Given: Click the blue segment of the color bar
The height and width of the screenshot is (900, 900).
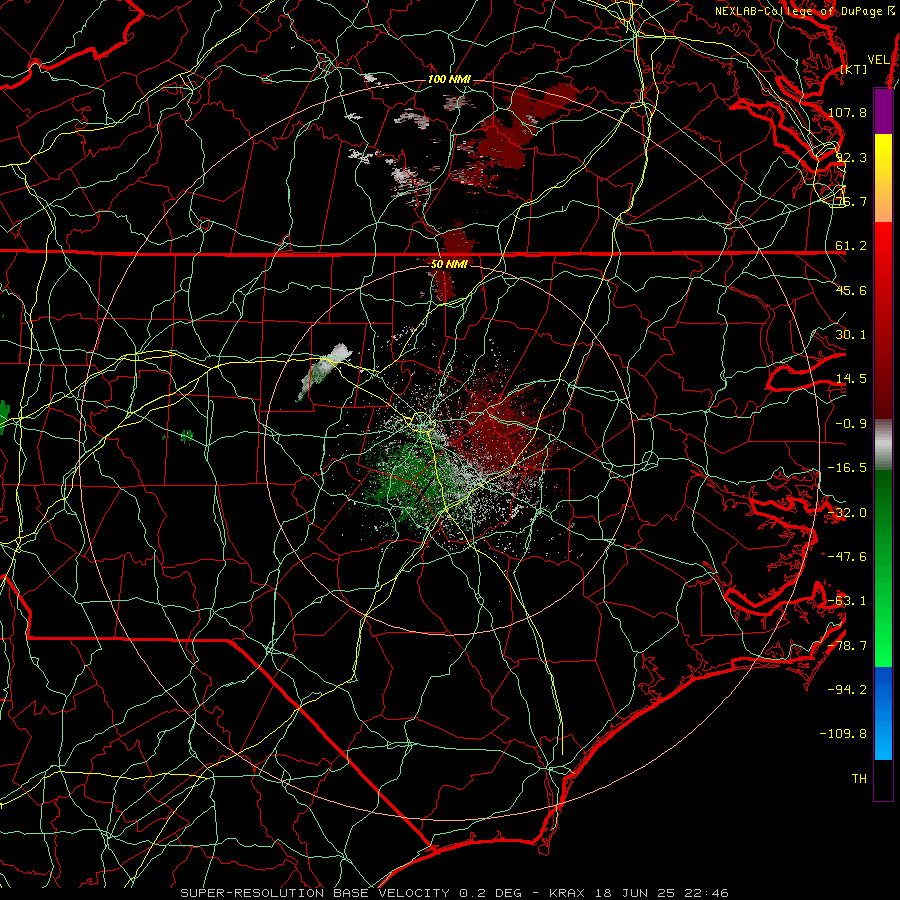Looking at the screenshot, I should tap(883, 713).
